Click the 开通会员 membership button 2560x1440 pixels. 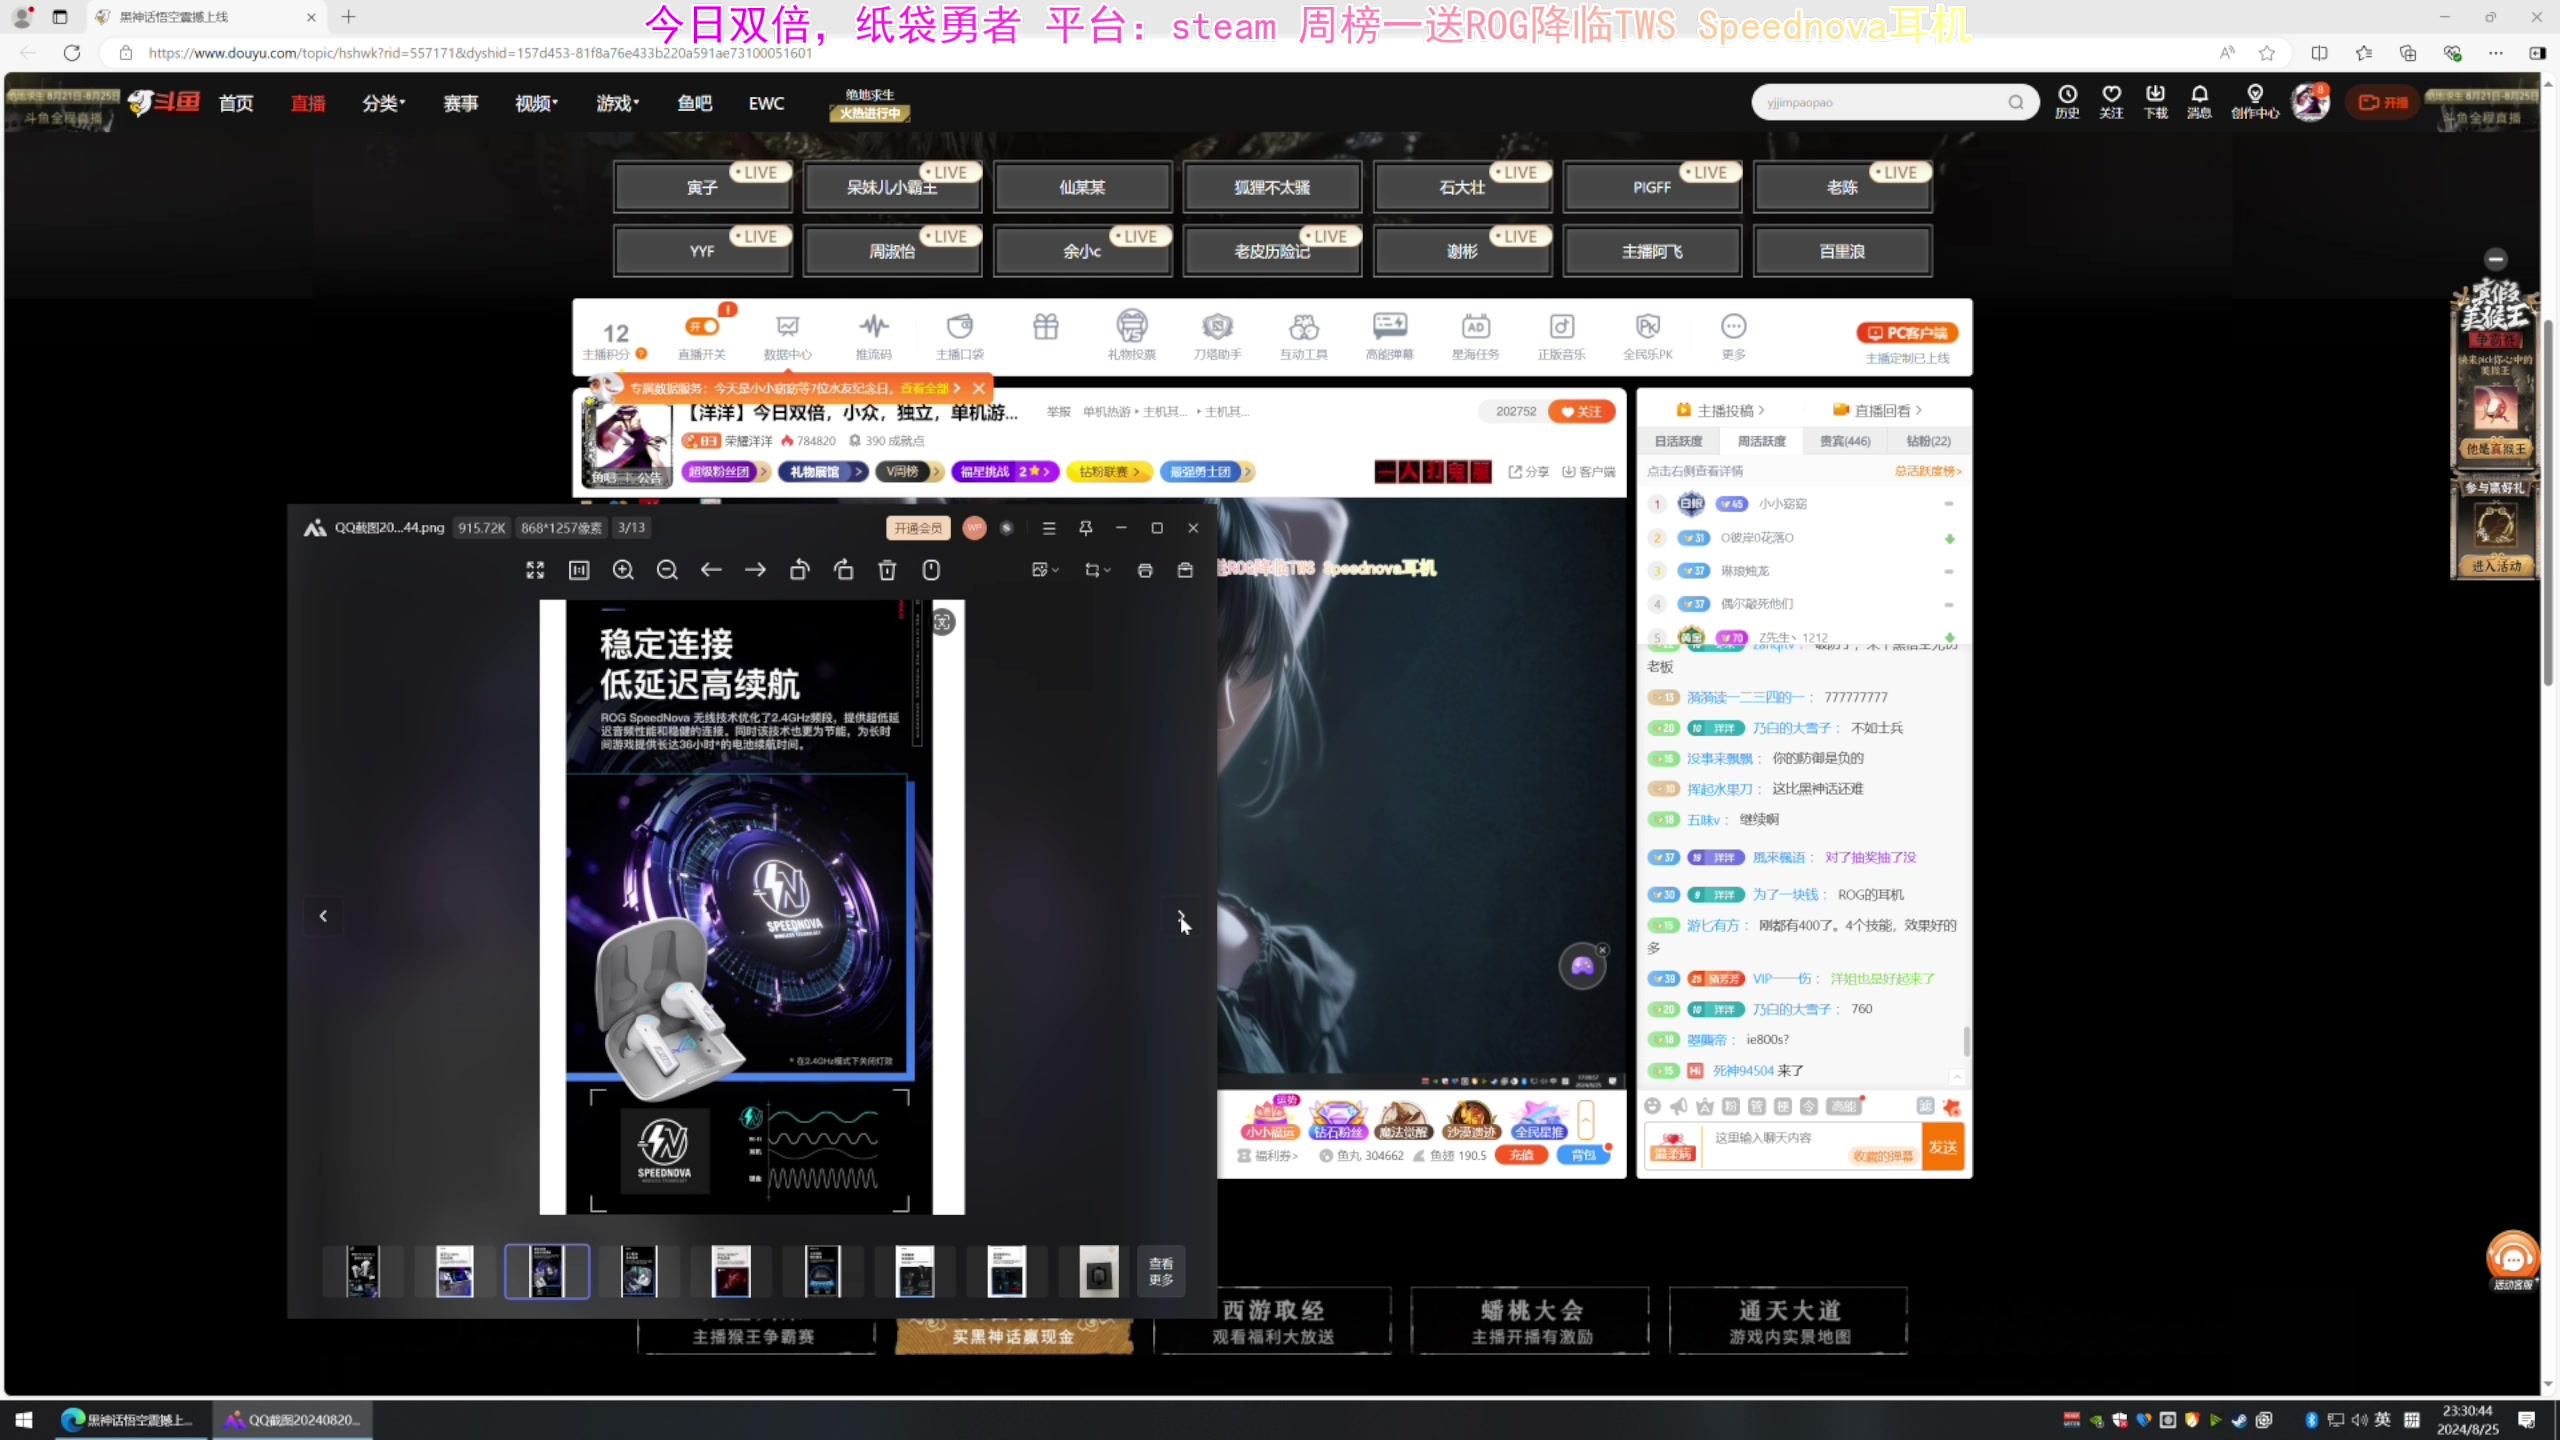point(917,528)
